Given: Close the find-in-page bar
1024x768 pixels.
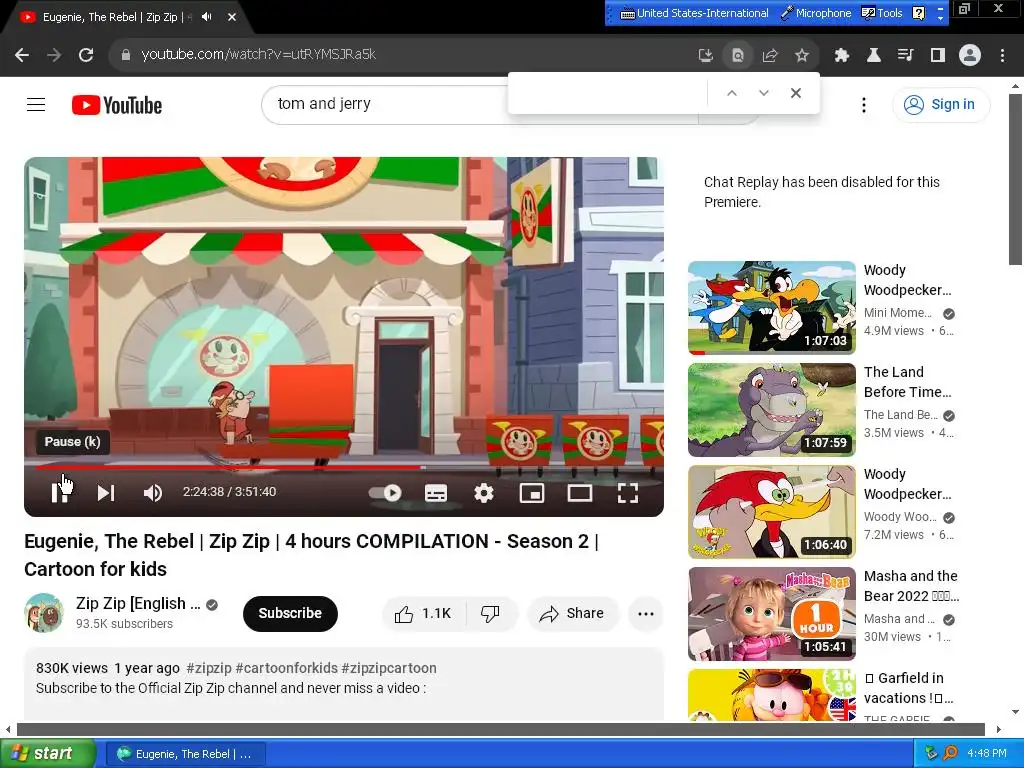Looking at the screenshot, I should coord(795,93).
